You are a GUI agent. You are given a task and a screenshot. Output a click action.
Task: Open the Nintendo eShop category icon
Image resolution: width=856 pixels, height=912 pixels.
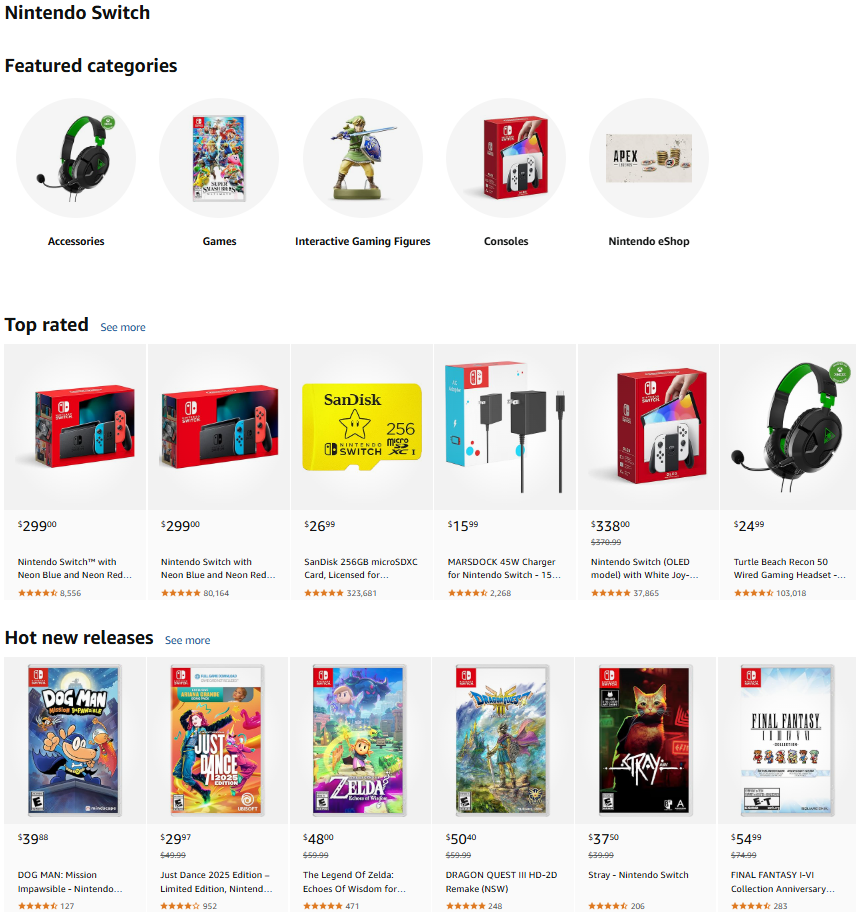(x=648, y=158)
